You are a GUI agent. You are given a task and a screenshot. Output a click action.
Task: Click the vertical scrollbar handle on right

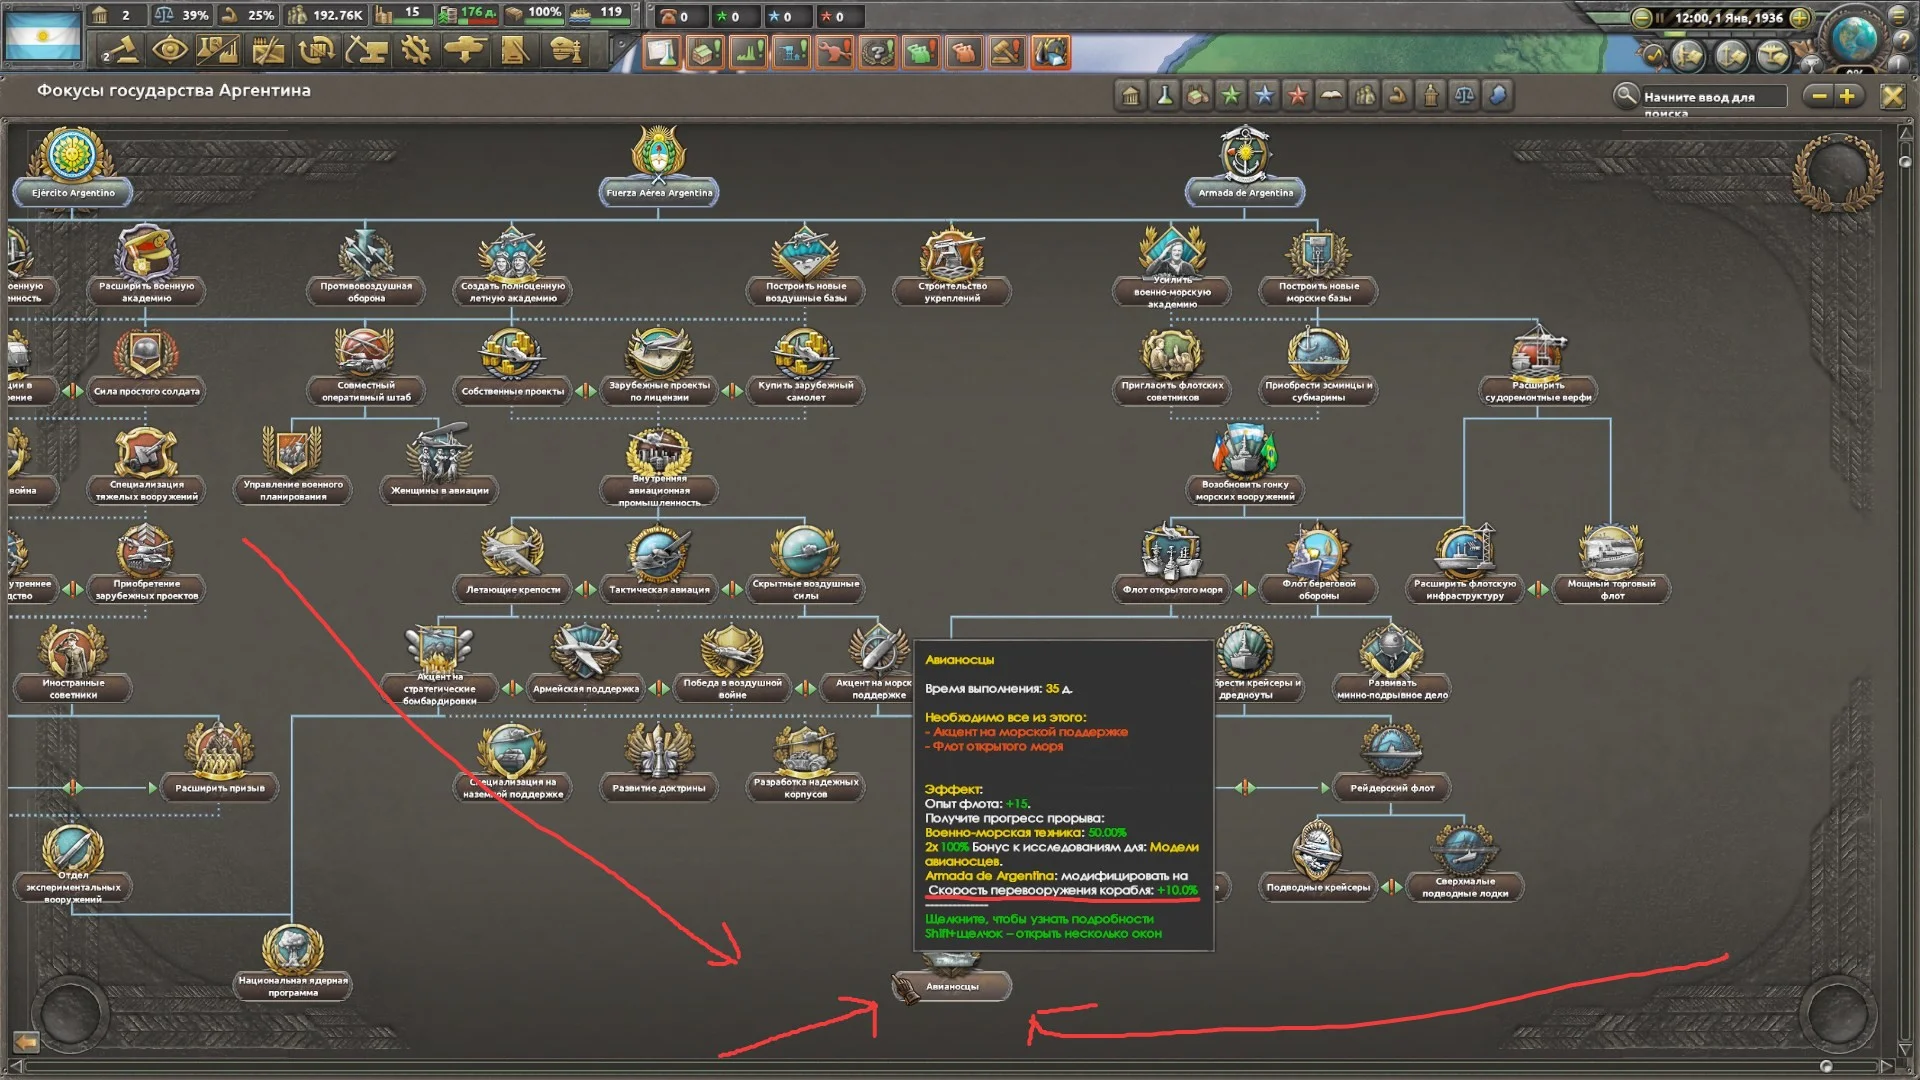click(1904, 161)
